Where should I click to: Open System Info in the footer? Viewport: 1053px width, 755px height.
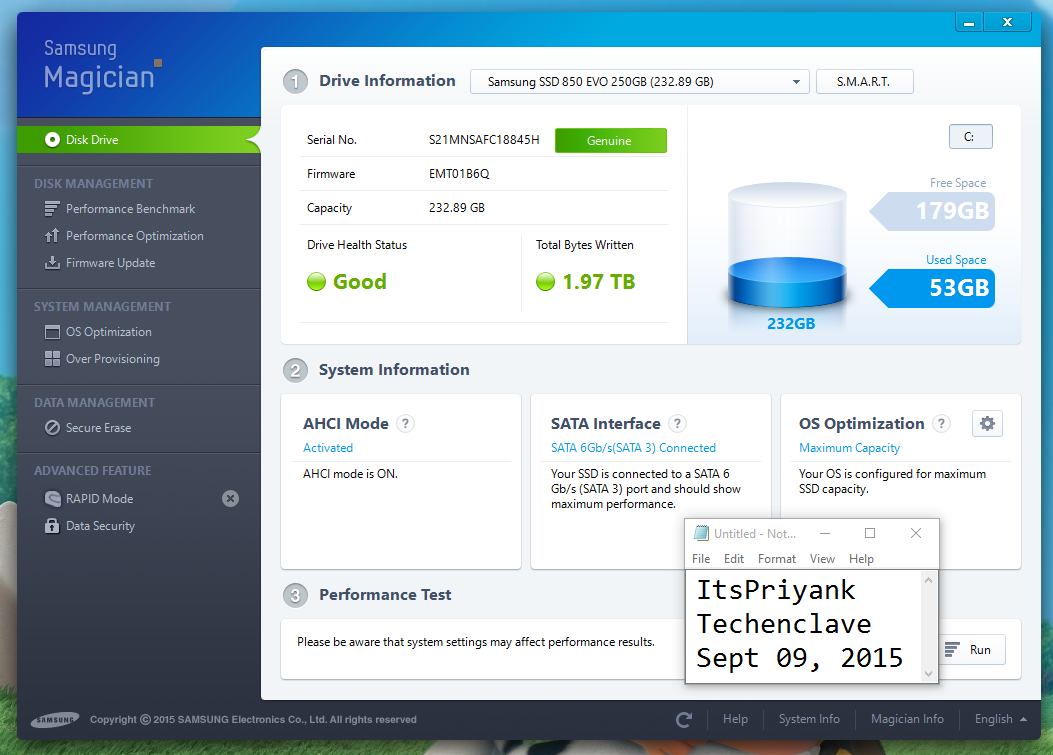click(809, 719)
